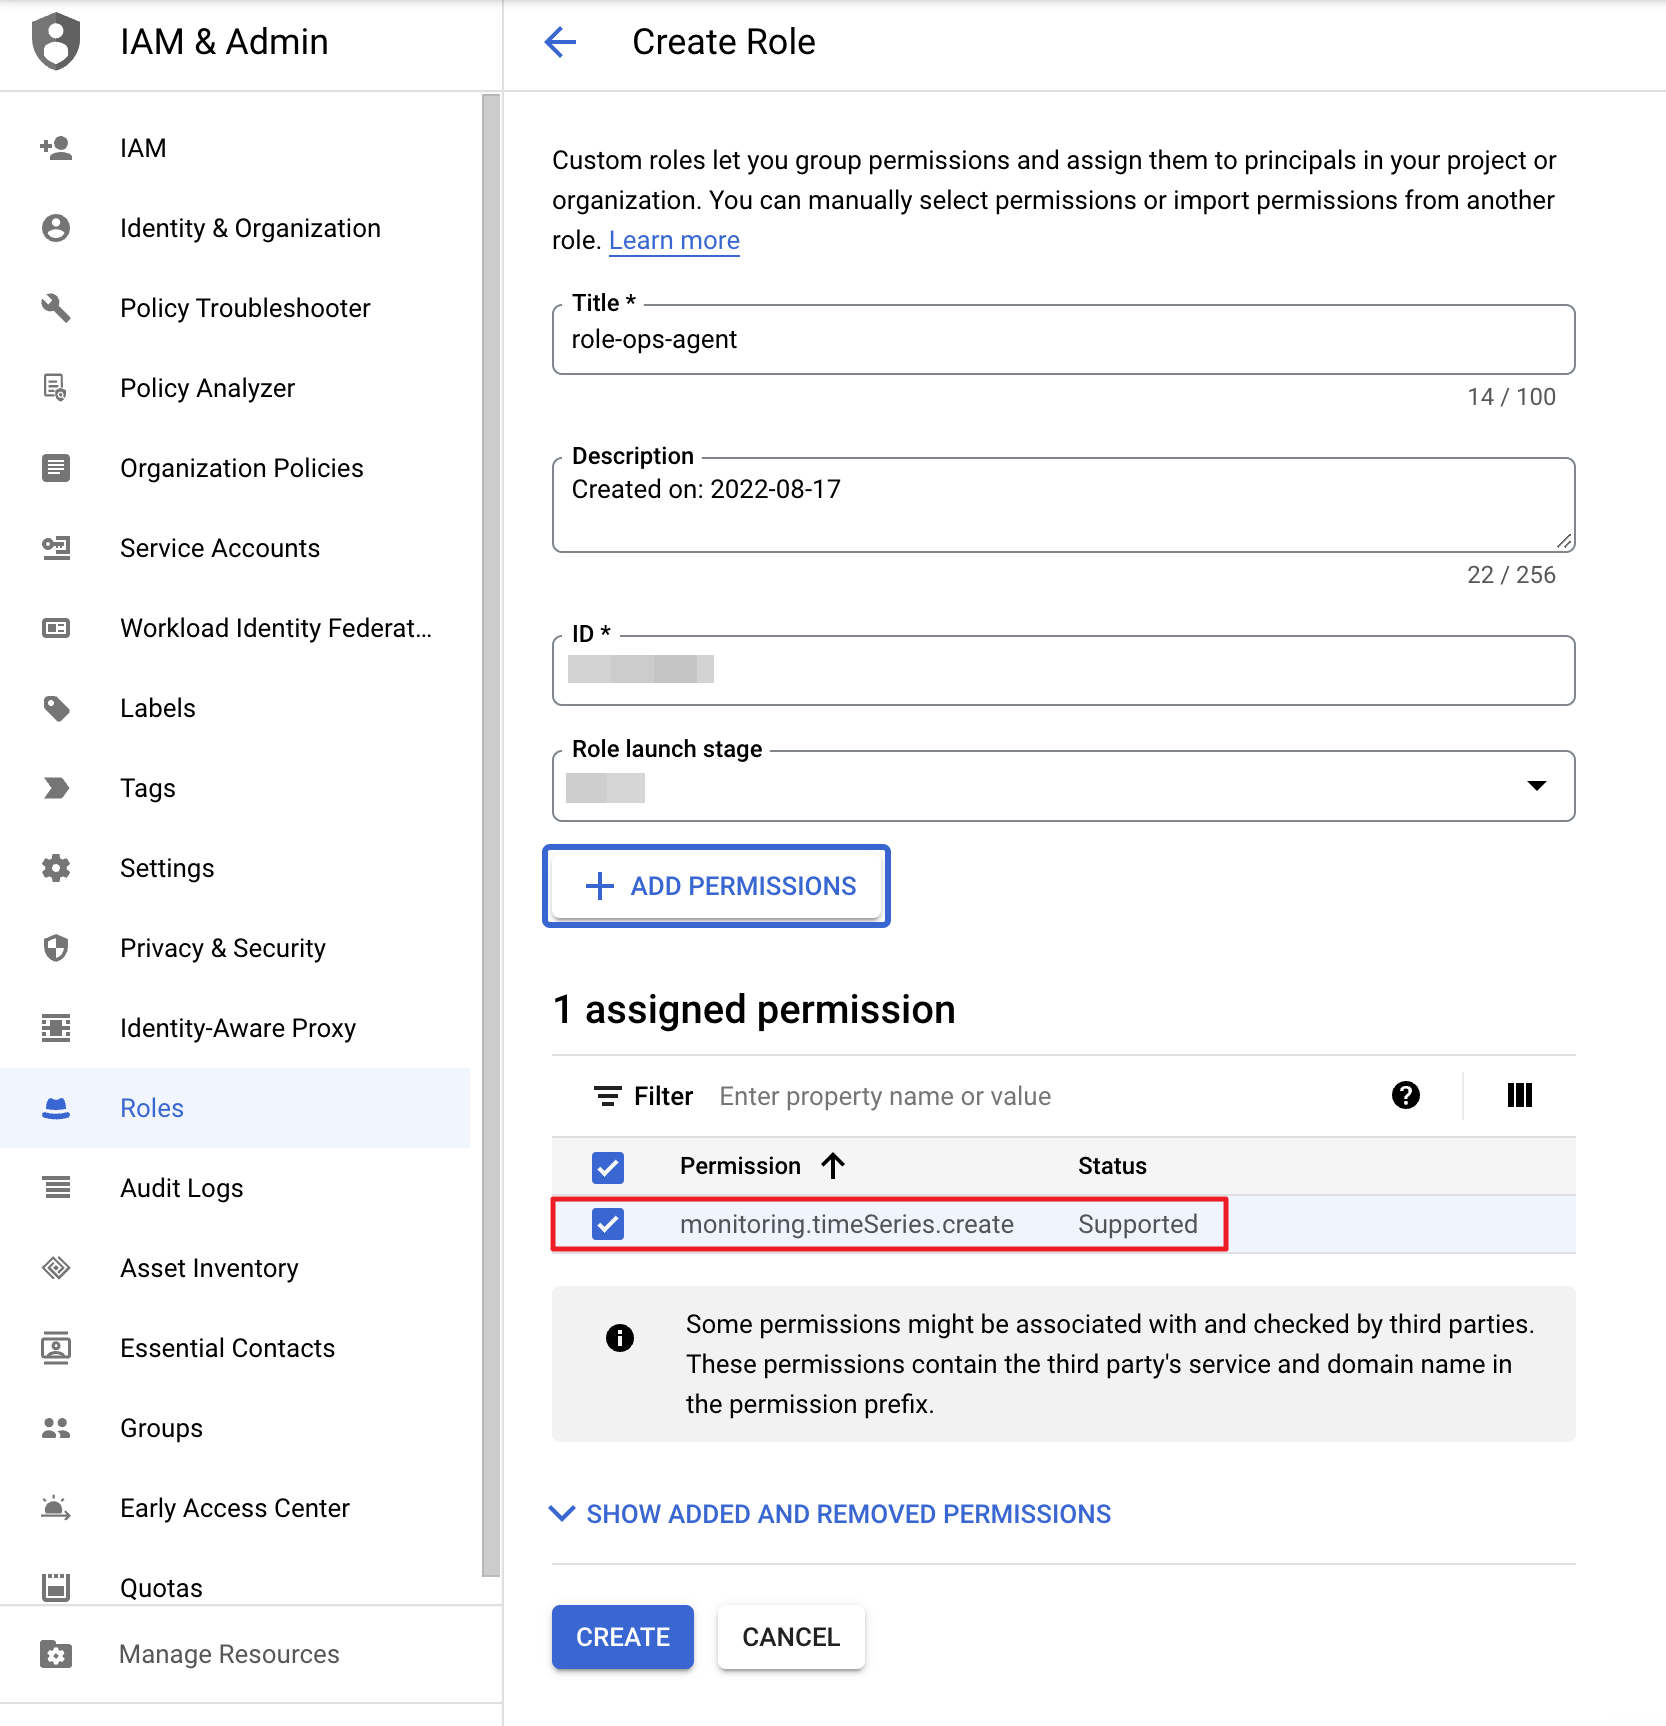Click the Settings gear icon
The height and width of the screenshot is (1726, 1666).
click(x=56, y=868)
